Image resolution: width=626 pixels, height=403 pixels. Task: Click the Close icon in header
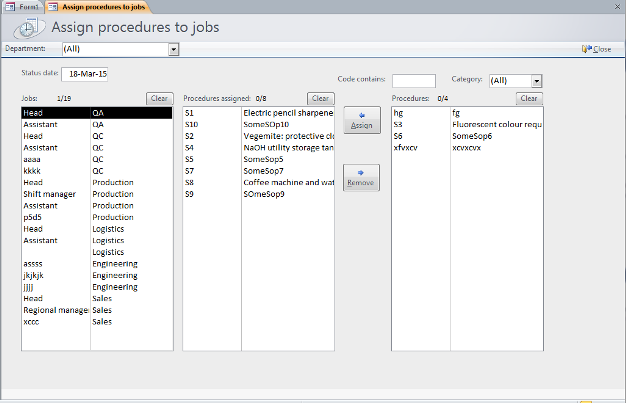point(585,48)
